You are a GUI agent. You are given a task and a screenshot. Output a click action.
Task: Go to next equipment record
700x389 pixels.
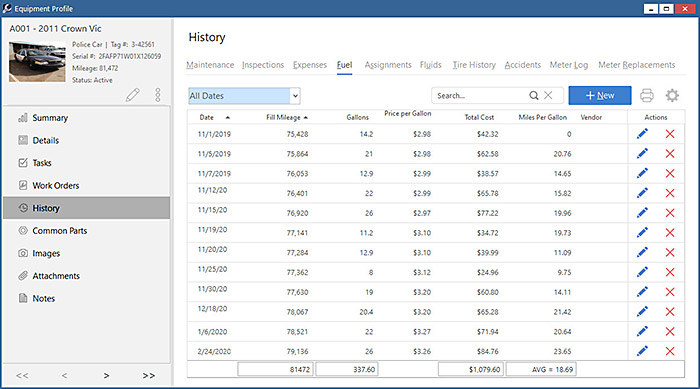pyautogui.click(x=106, y=376)
